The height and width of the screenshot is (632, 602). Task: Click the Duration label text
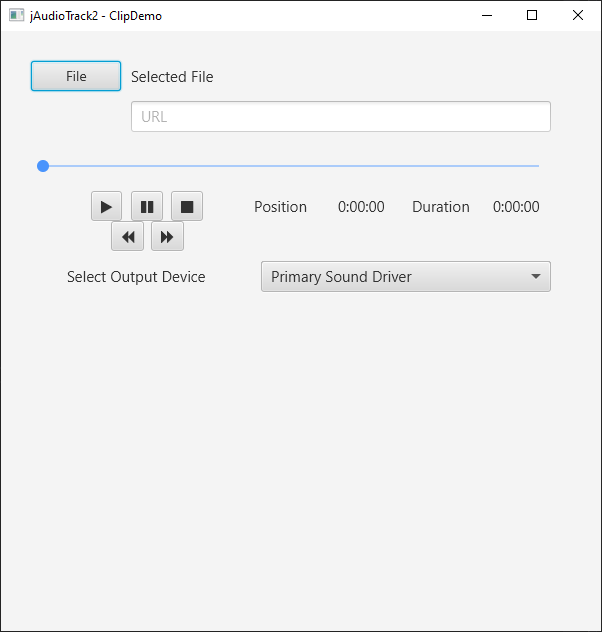tap(441, 207)
